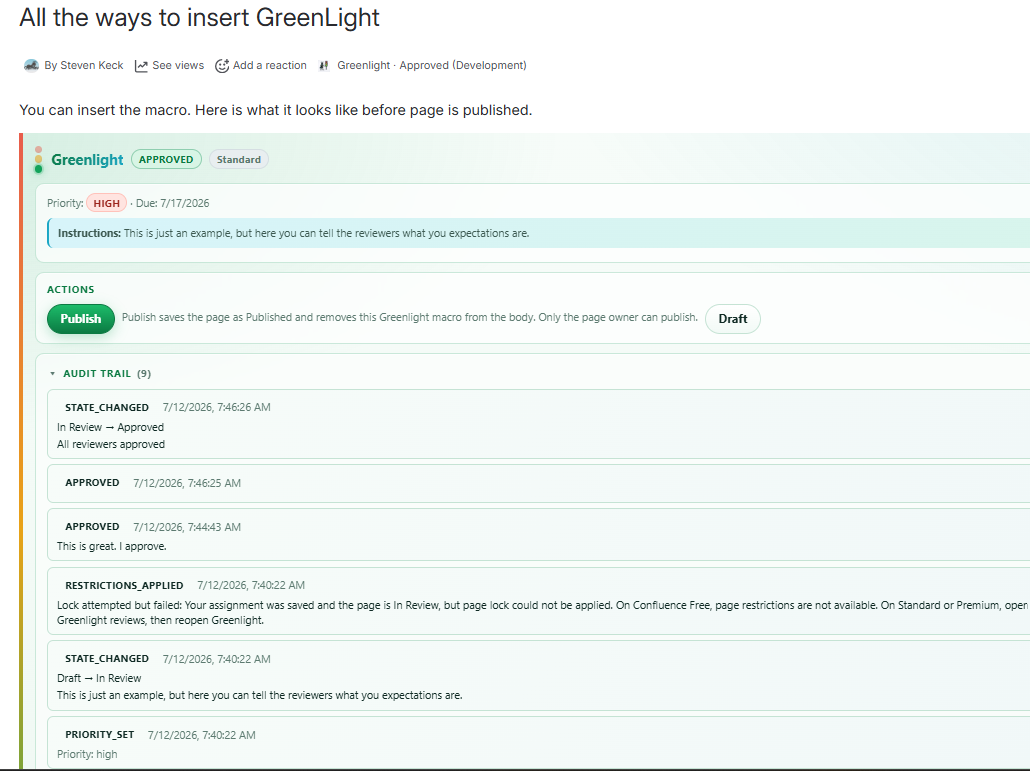Viewport: 1030px width, 771px height.
Task: Click the AUDIT TRAIL (9) heading
Action: pos(107,374)
